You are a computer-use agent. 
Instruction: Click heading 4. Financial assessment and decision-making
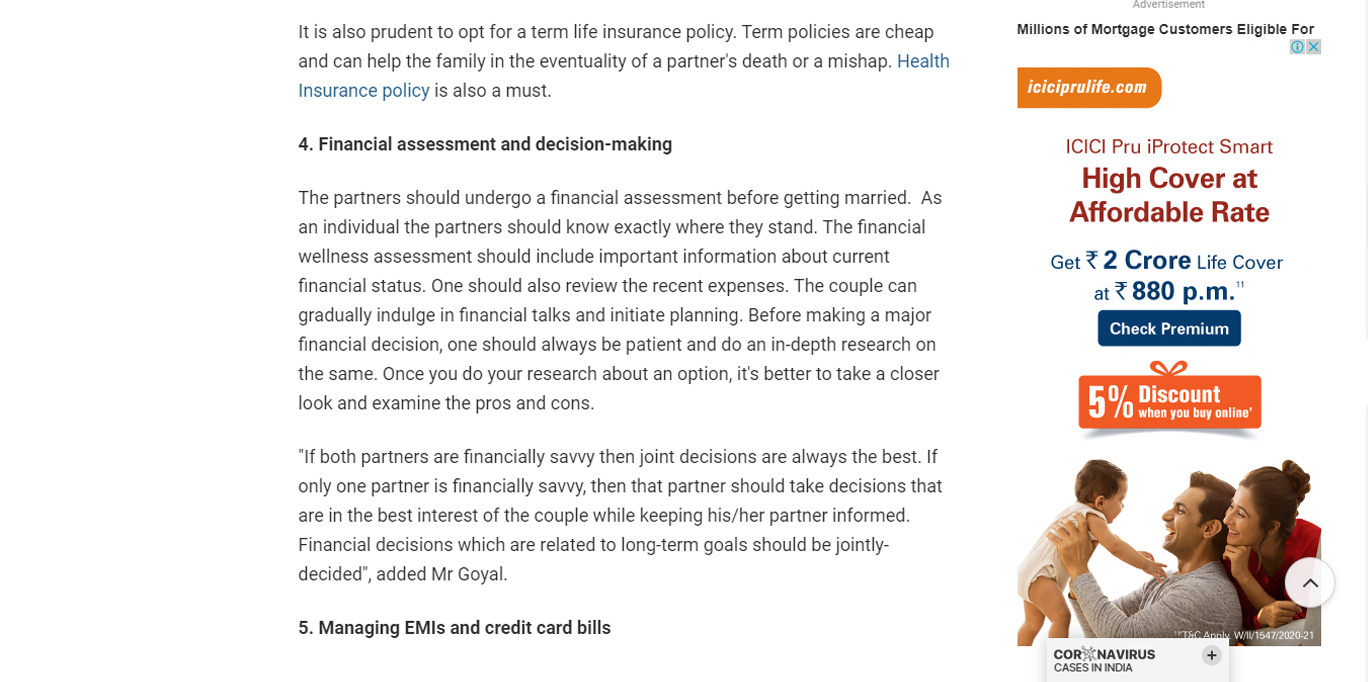click(x=485, y=144)
